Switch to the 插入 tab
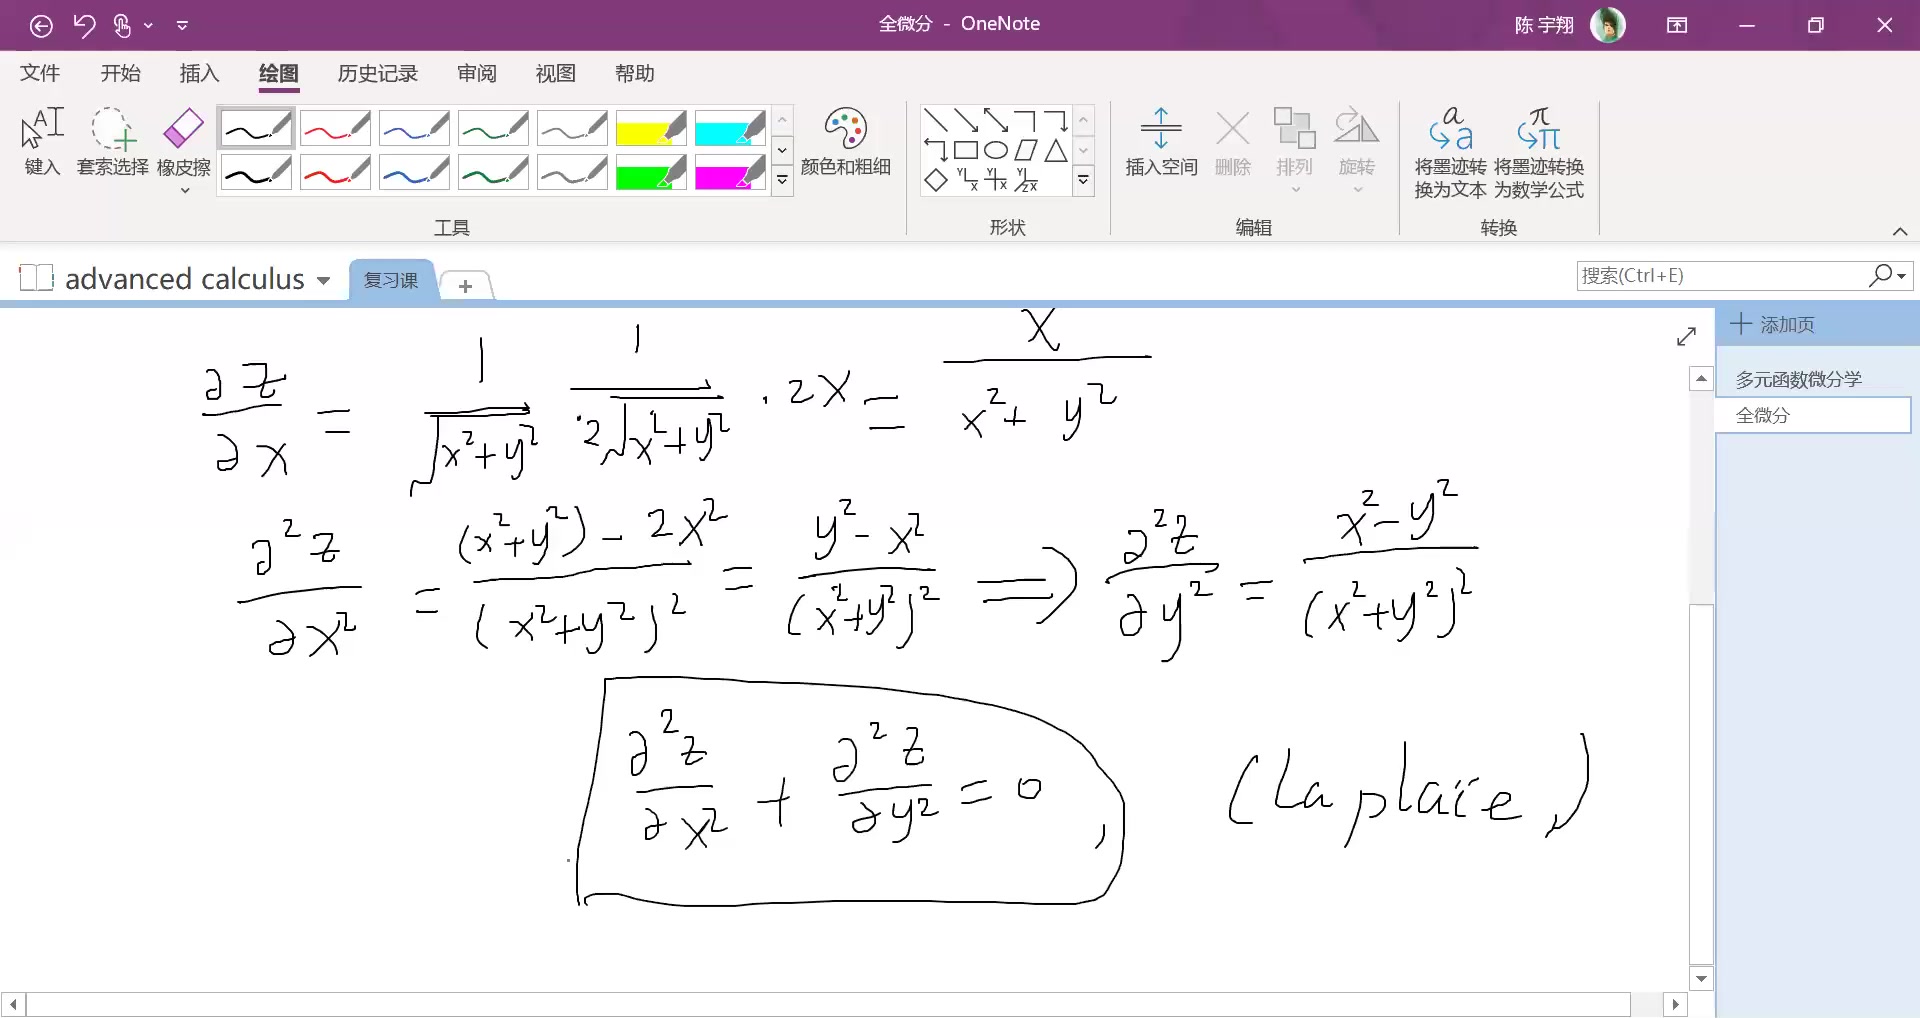This screenshot has height=1018, width=1920. (x=199, y=73)
